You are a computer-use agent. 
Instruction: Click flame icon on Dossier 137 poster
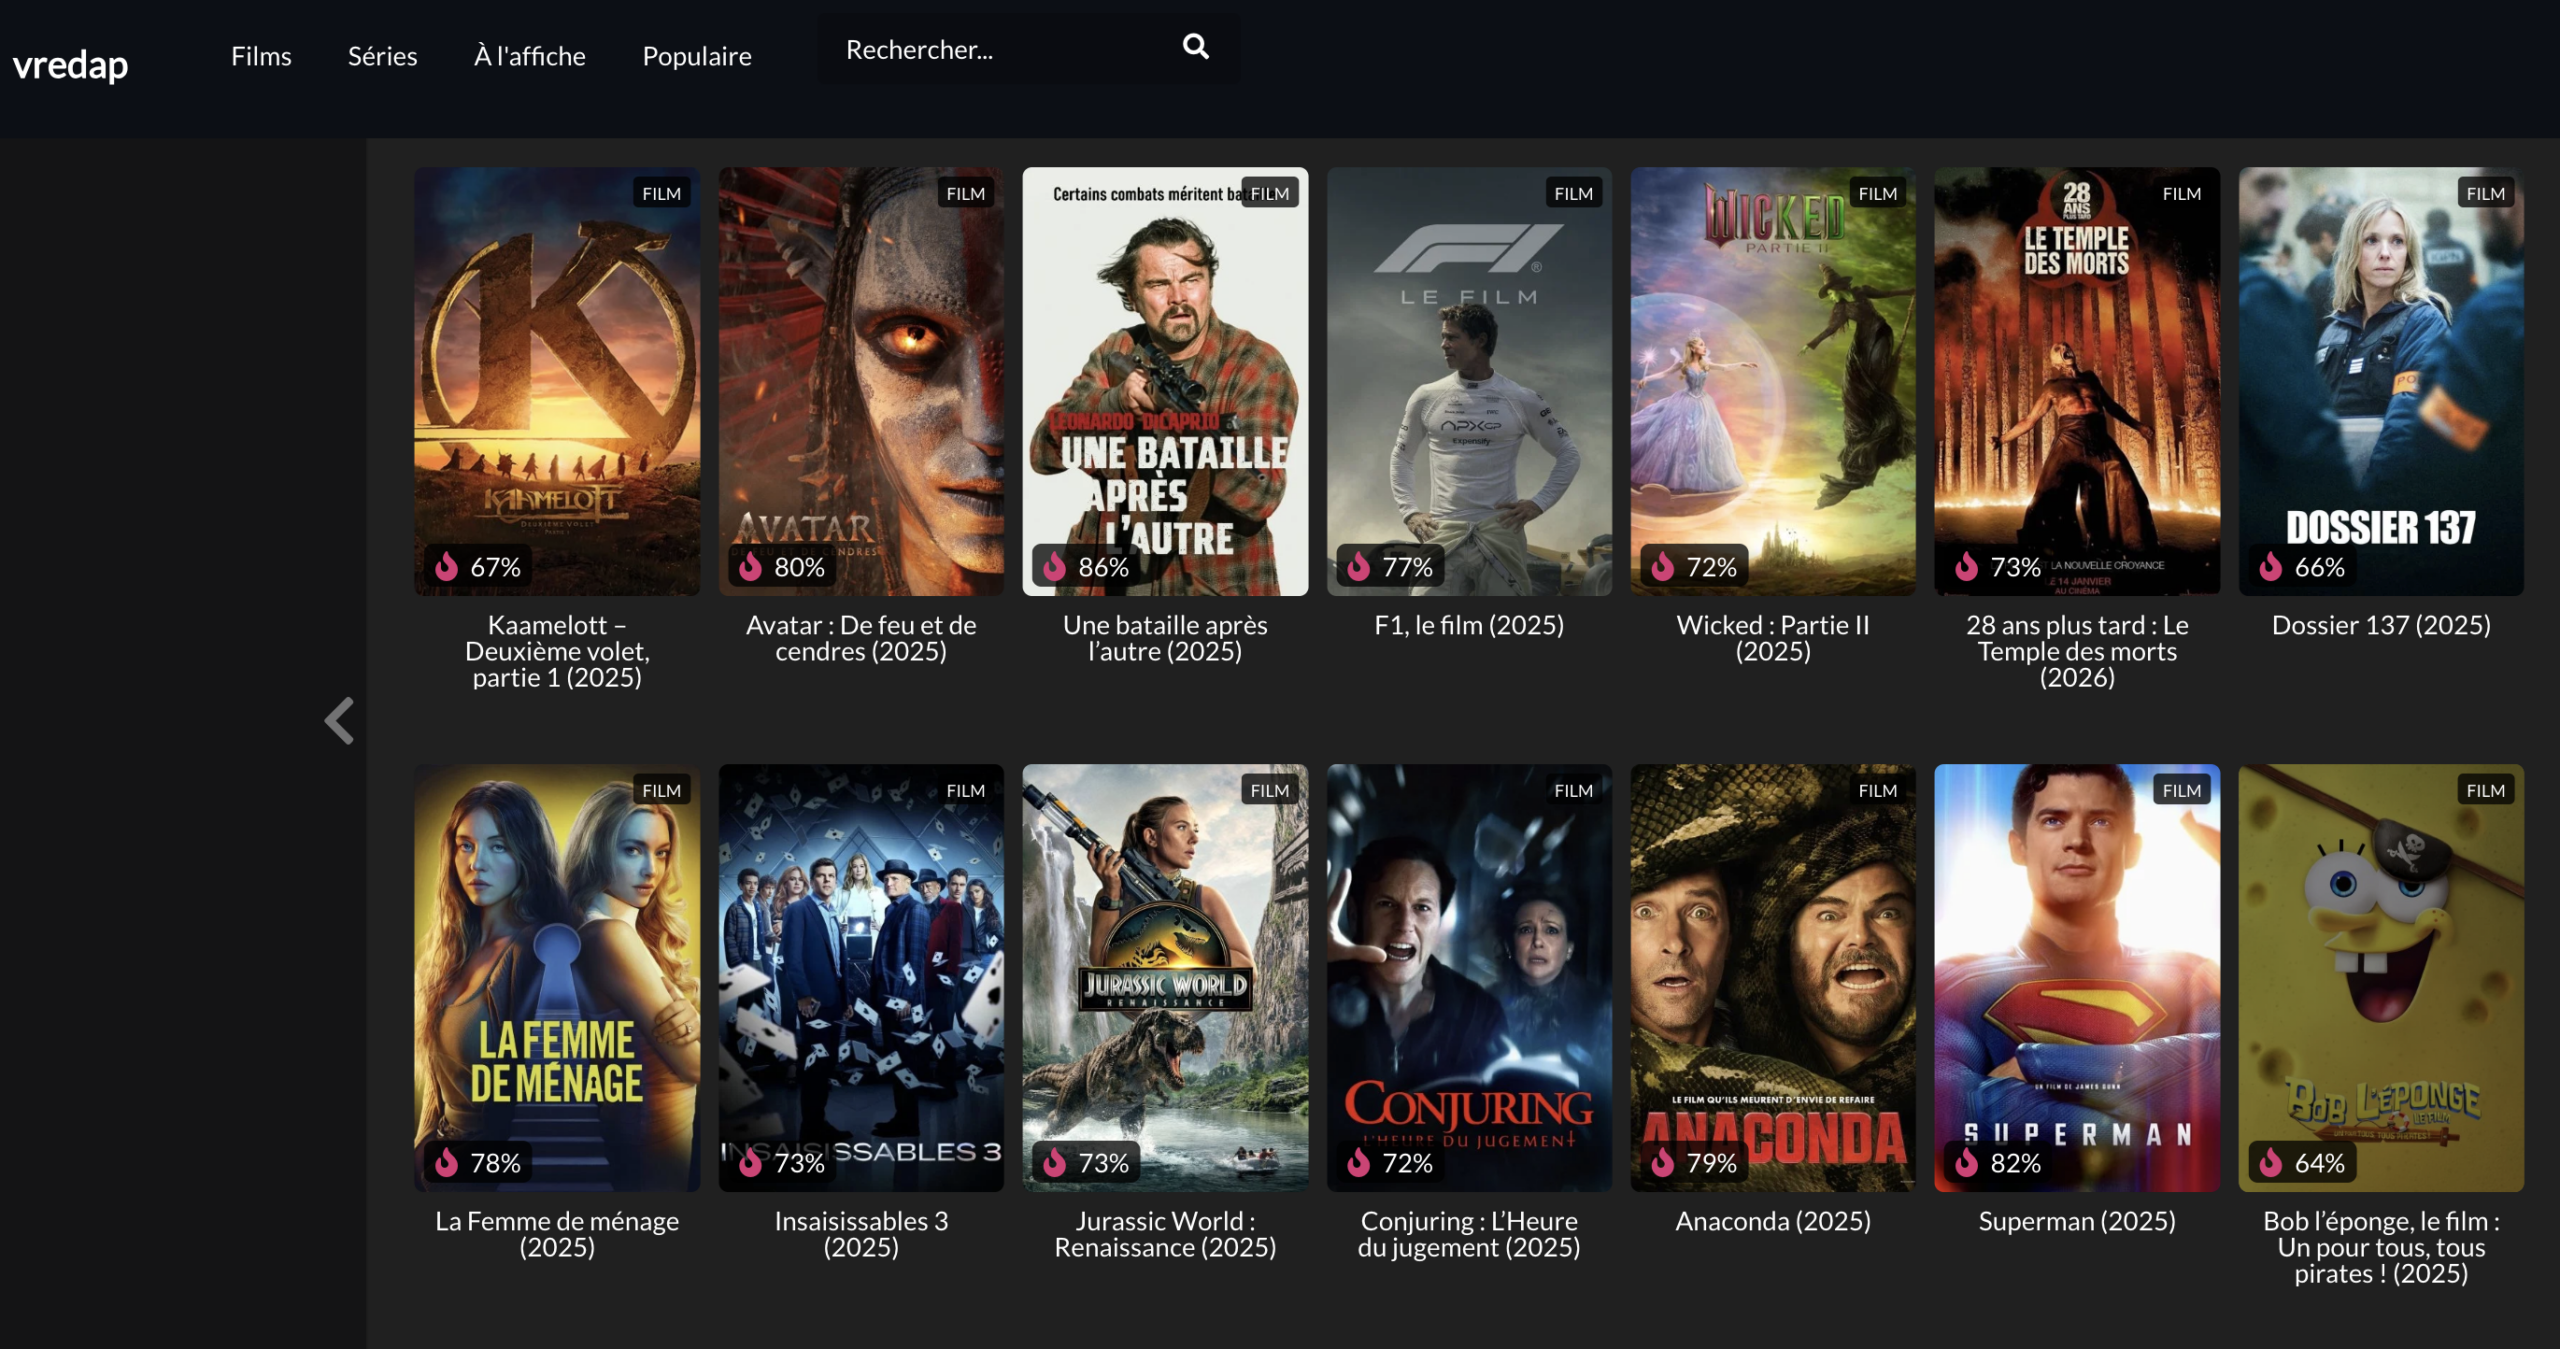click(x=2271, y=566)
